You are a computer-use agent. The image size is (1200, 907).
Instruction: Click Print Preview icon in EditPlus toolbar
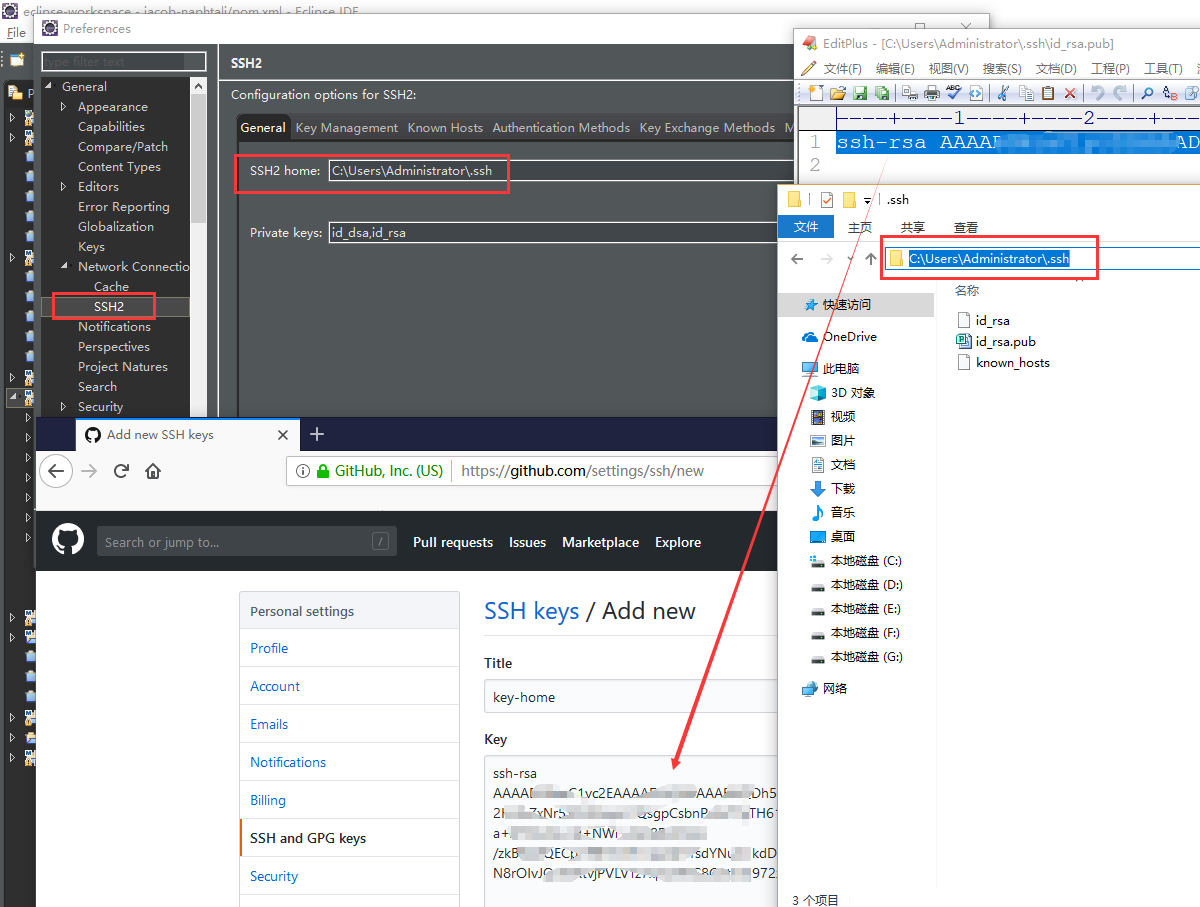pos(909,93)
